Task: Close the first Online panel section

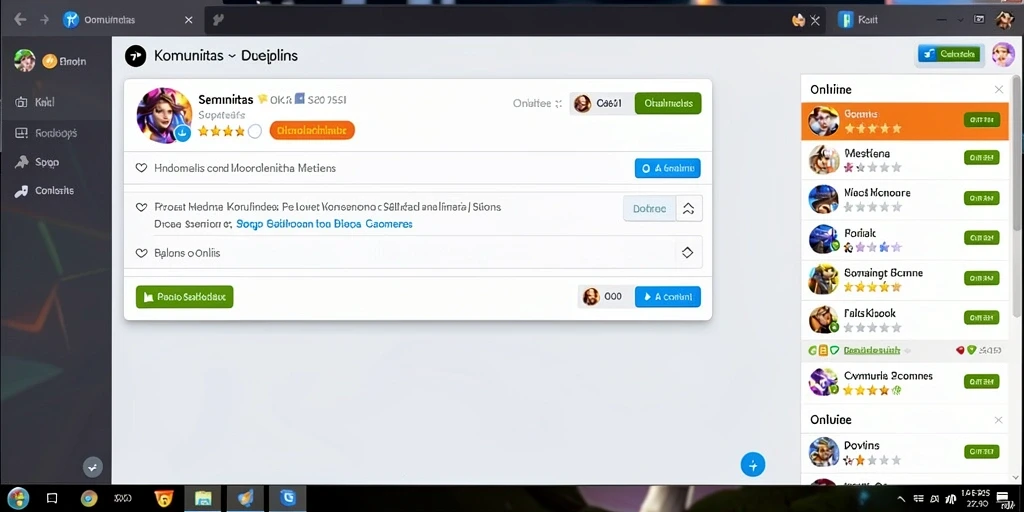Action: click(x=999, y=89)
